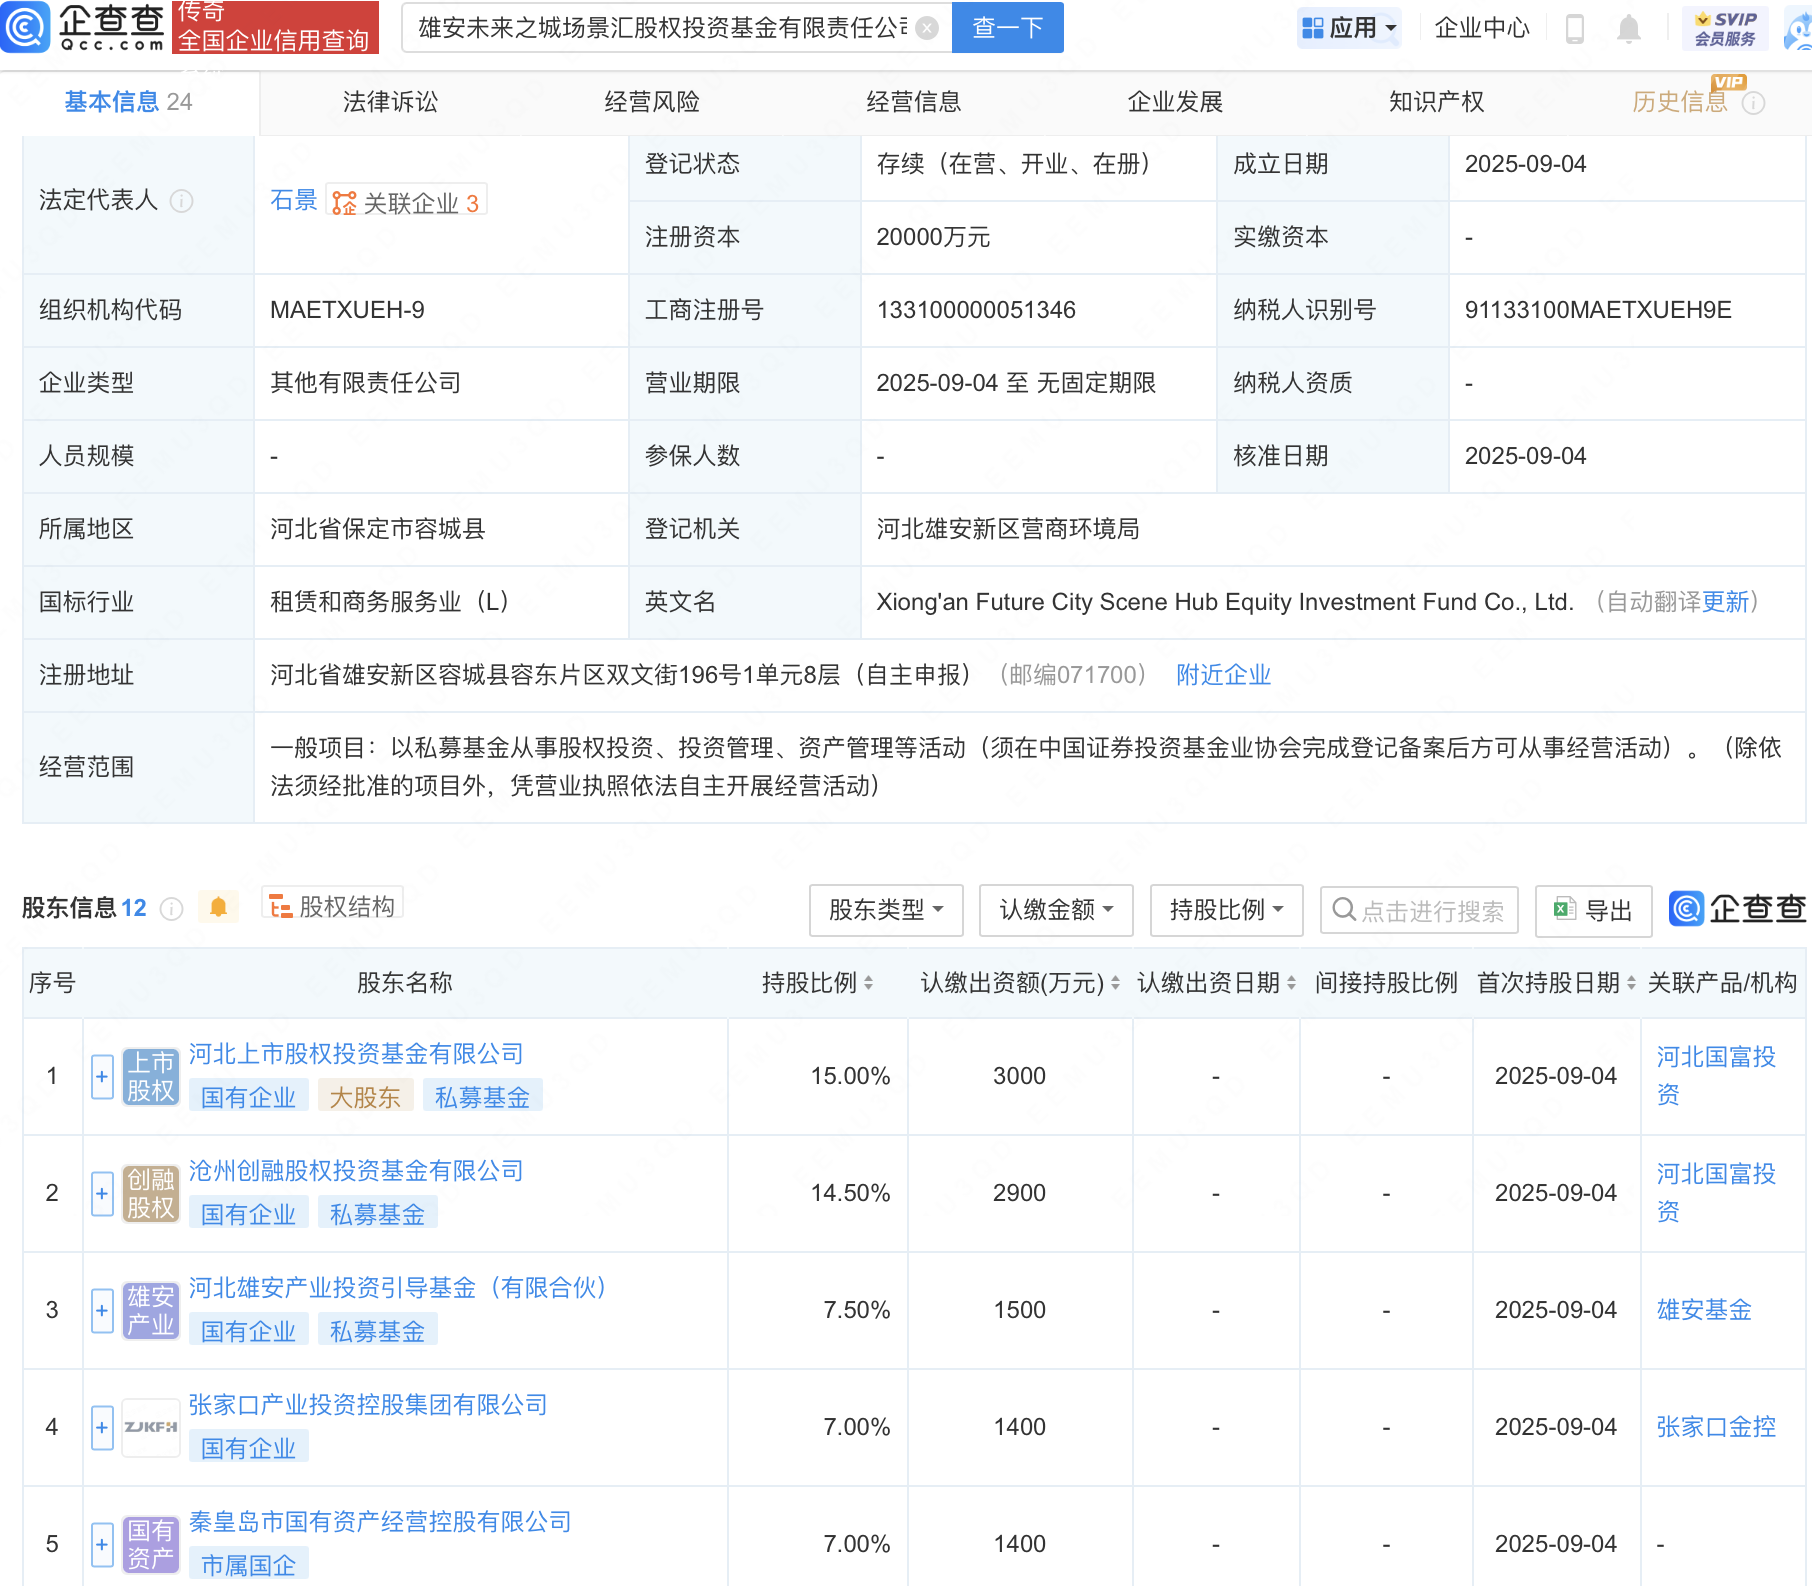The height and width of the screenshot is (1586, 1812).
Task: Click logo of 河北上市股权投资基金
Action: point(151,1076)
